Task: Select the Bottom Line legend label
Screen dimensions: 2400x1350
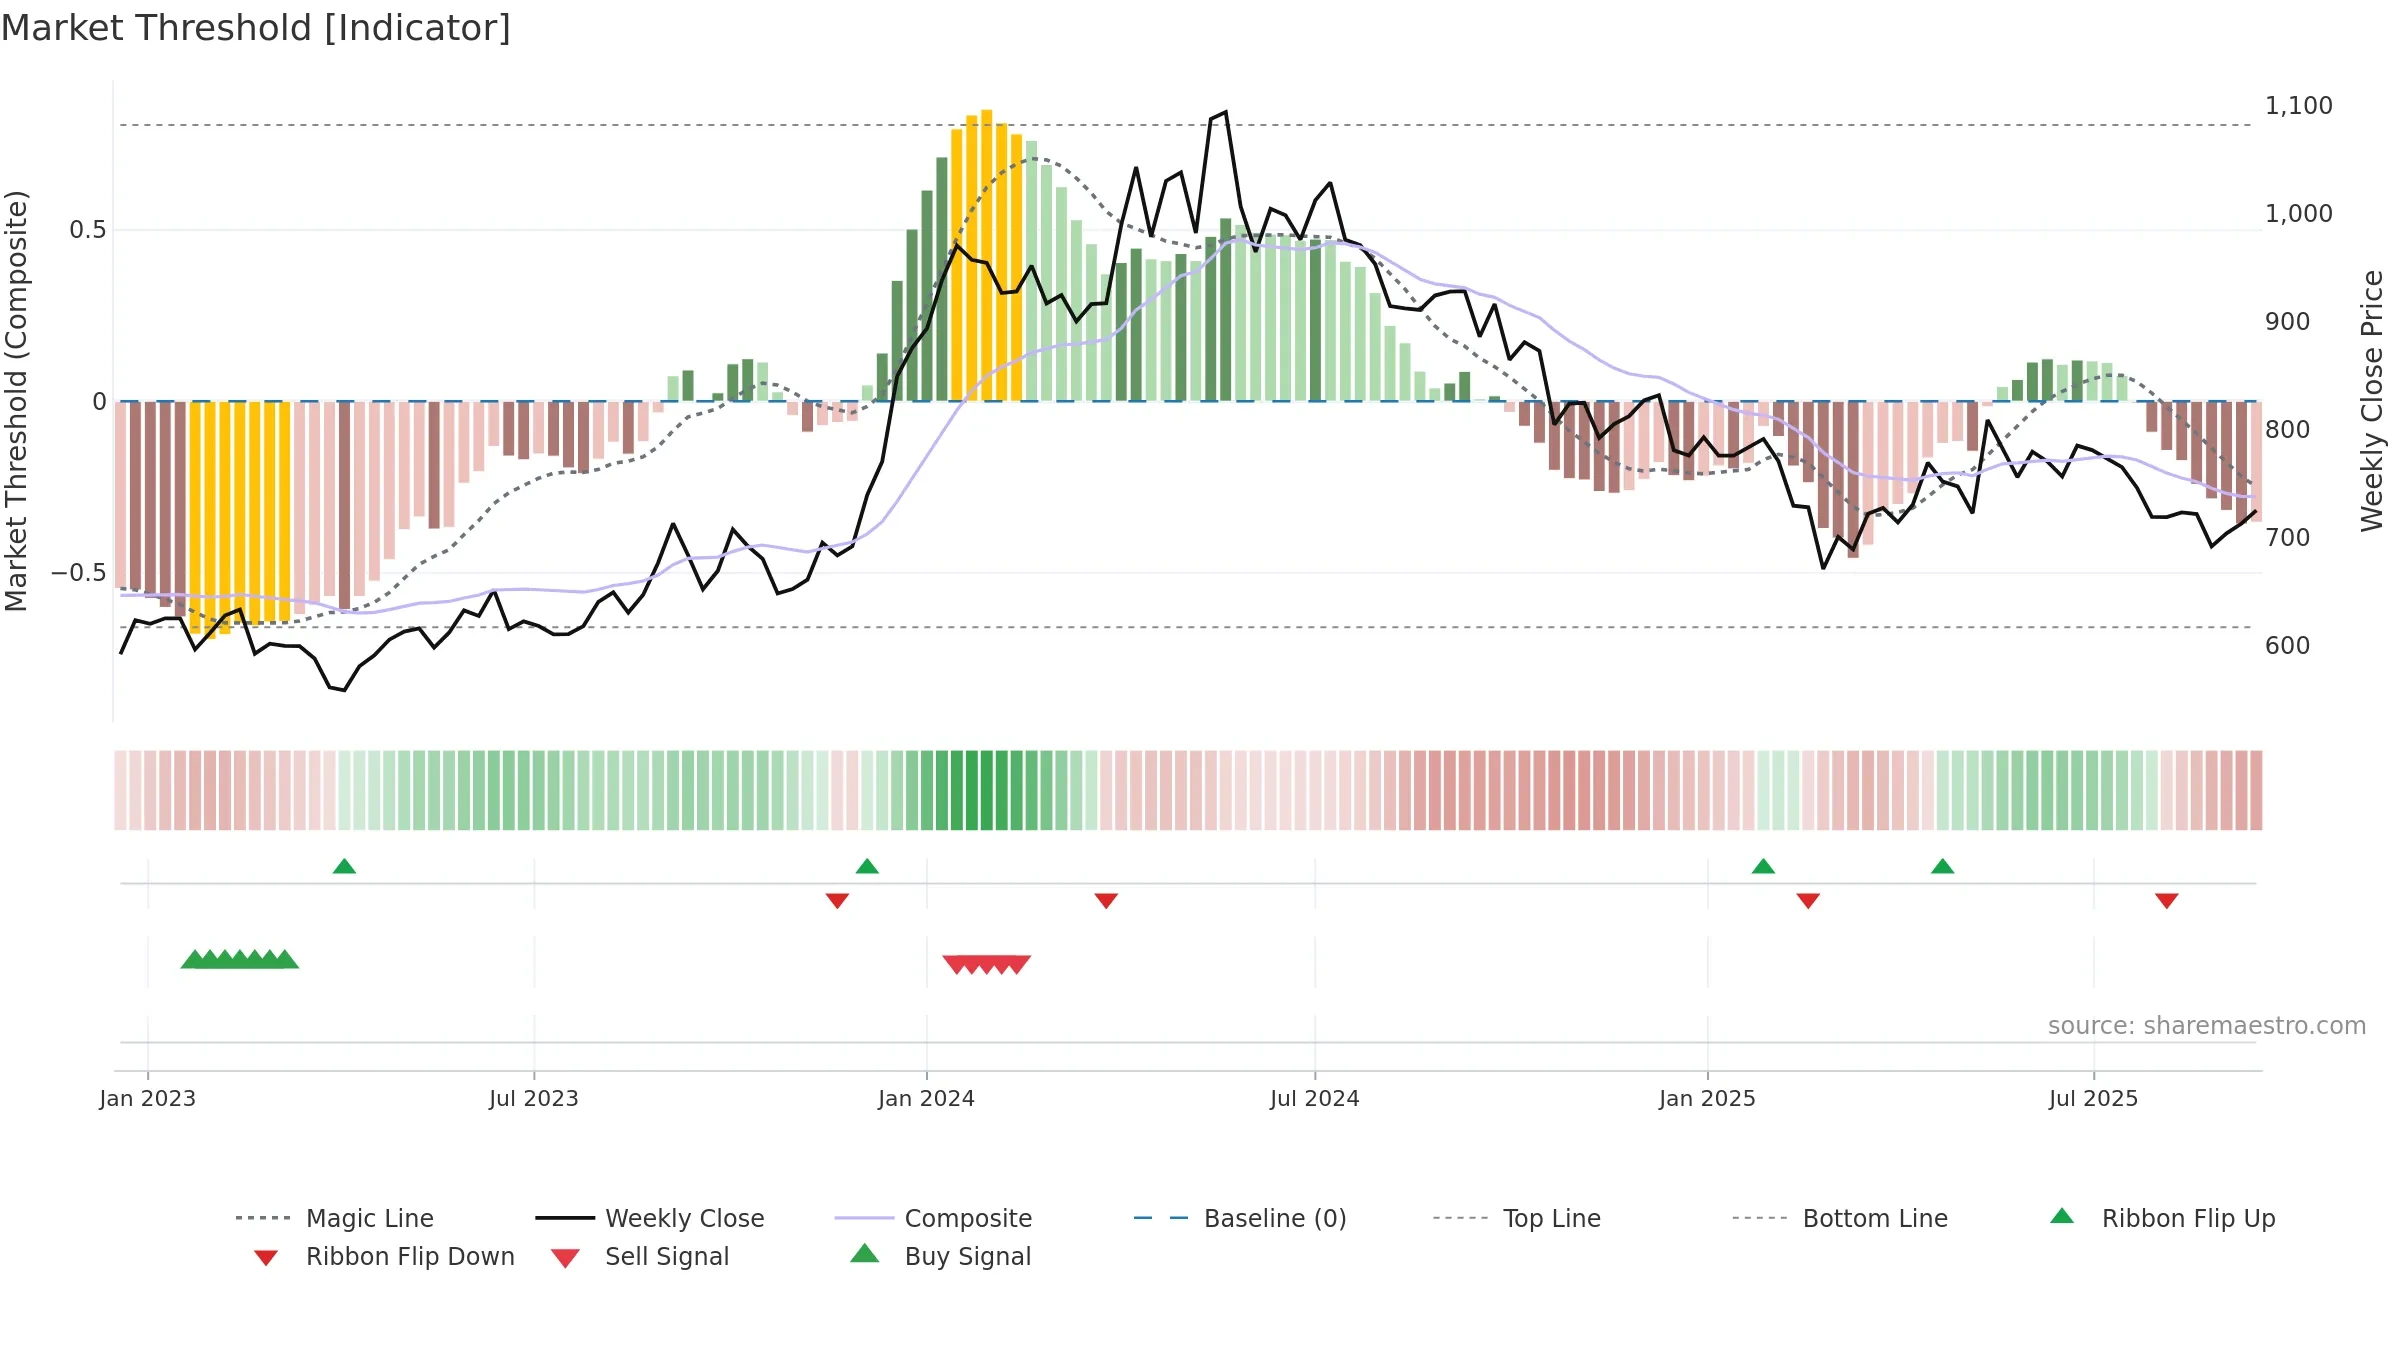Action: pos(1875,1218)
